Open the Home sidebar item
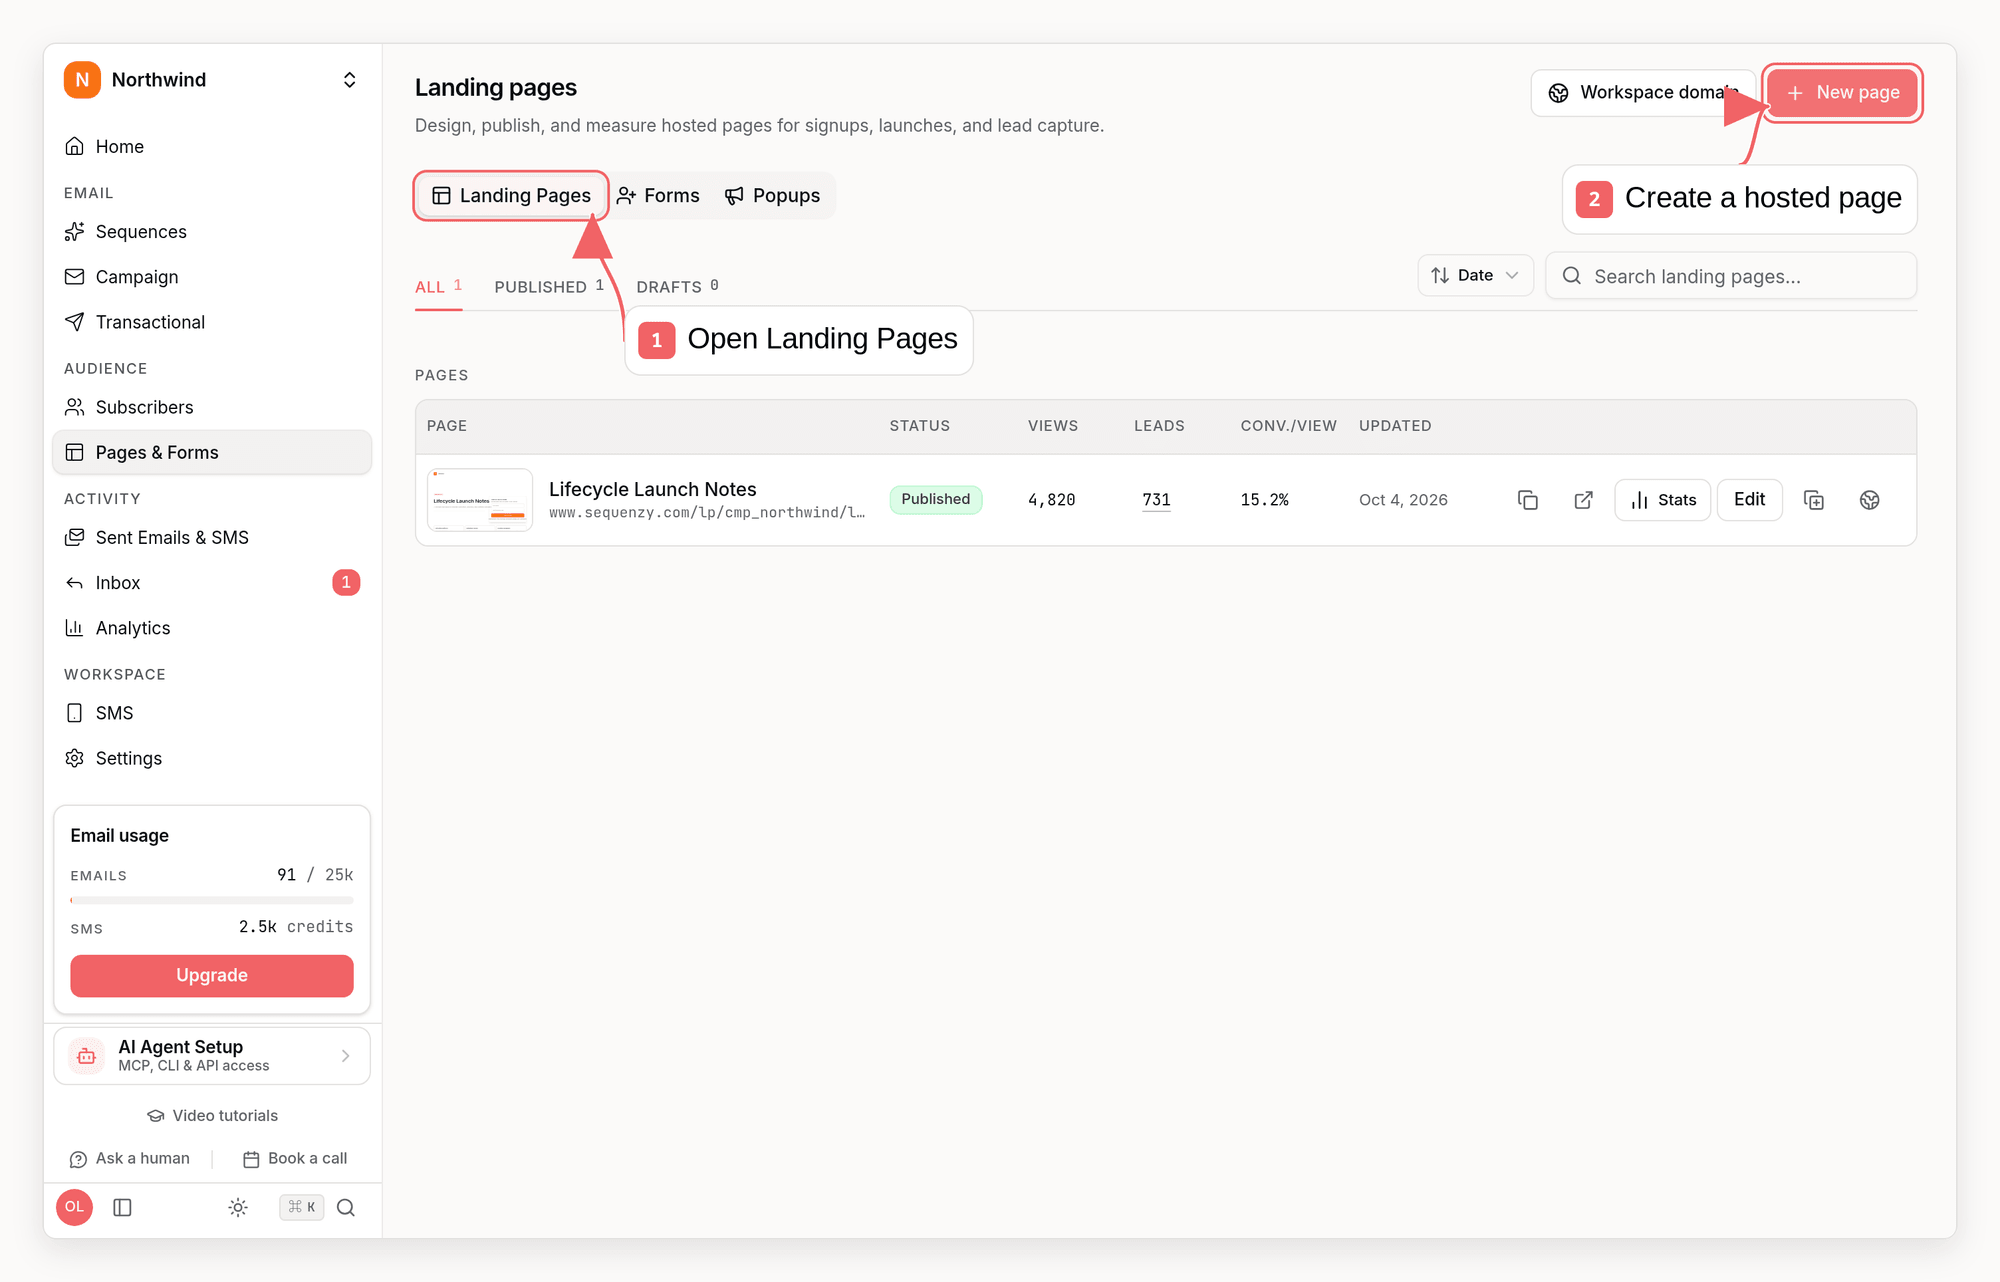The image size is (2000, 1282). [x=211, y=147]
